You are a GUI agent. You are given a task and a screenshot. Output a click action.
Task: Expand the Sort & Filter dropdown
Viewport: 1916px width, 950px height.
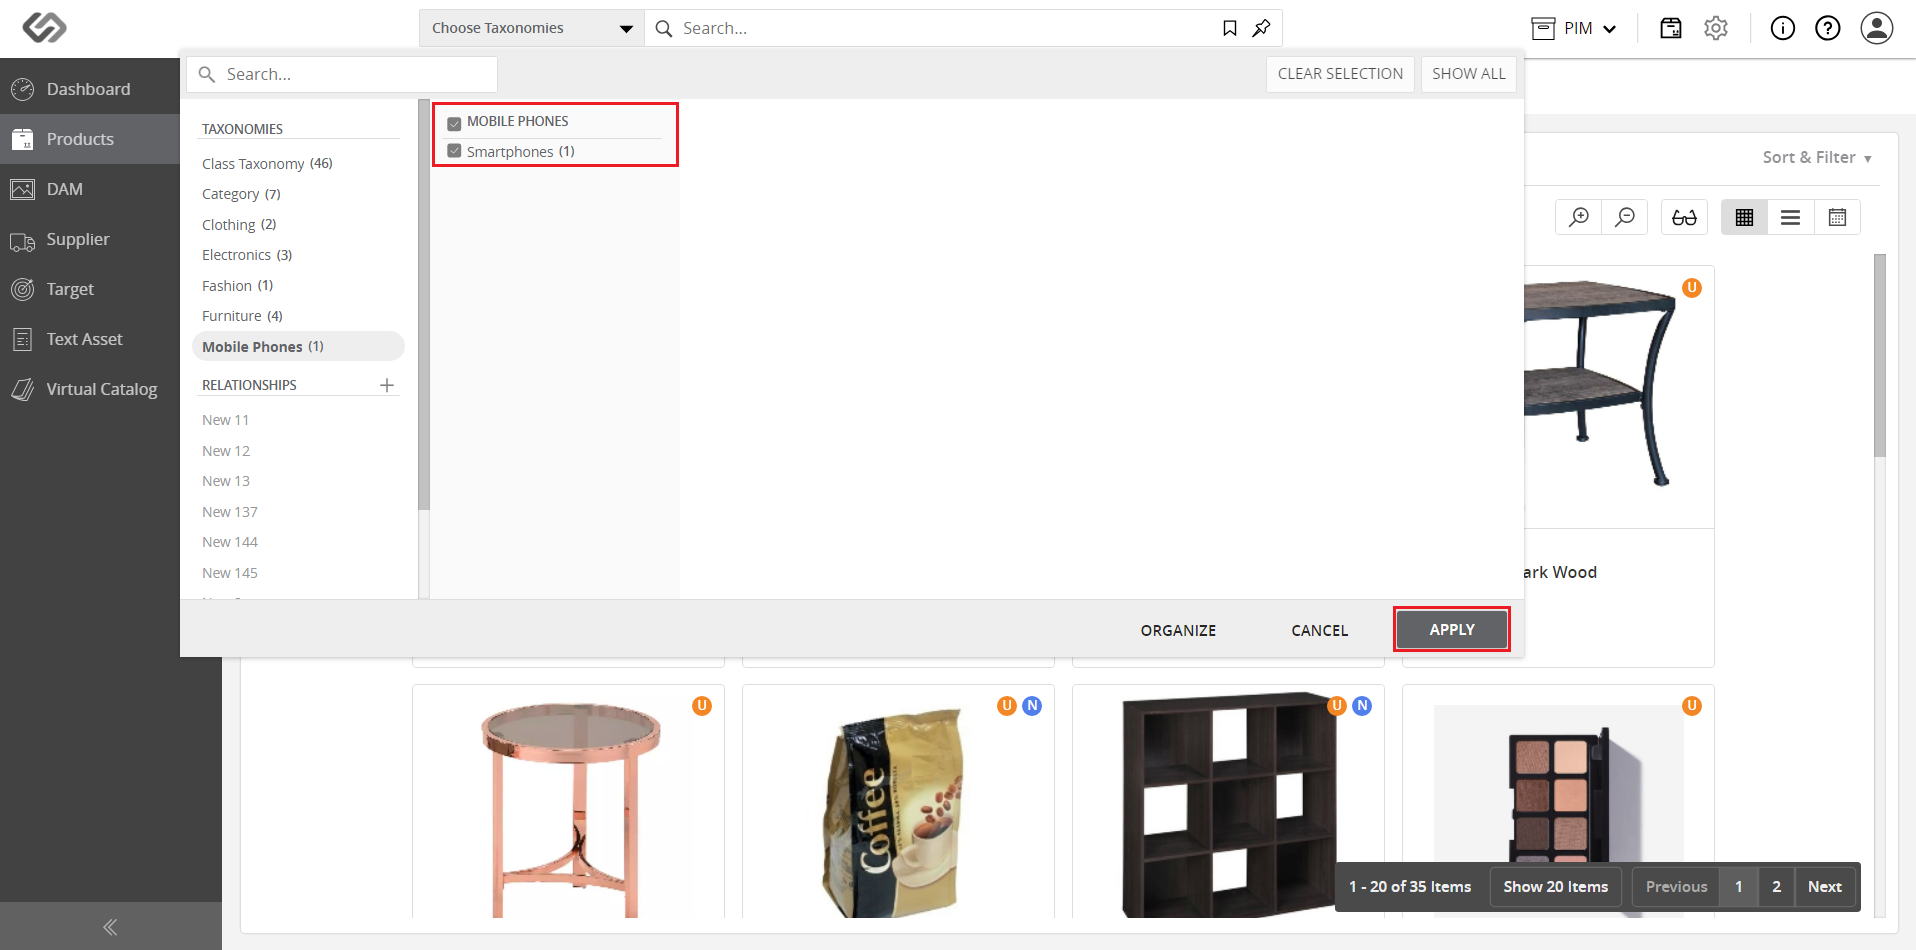click(x=1817, y=158)
